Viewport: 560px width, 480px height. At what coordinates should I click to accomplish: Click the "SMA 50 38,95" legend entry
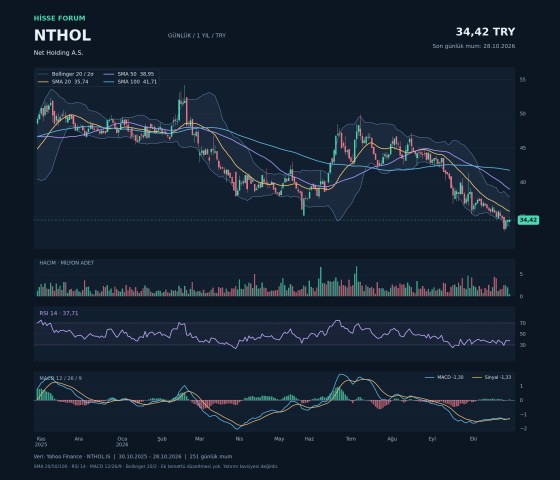pos(129,74)
